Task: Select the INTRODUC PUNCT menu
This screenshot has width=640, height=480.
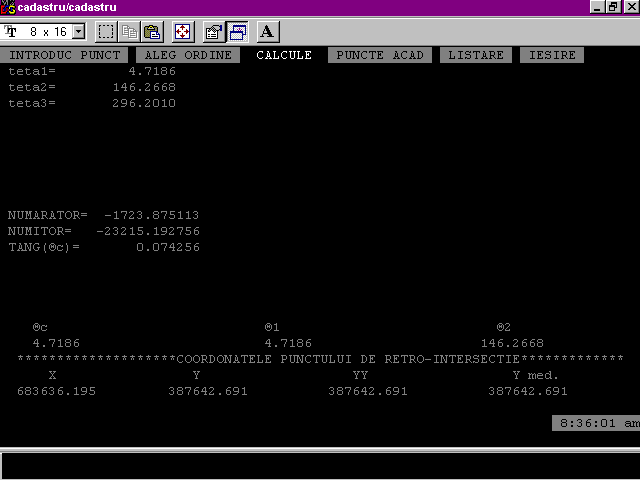Action: click(x=64, y=55)
